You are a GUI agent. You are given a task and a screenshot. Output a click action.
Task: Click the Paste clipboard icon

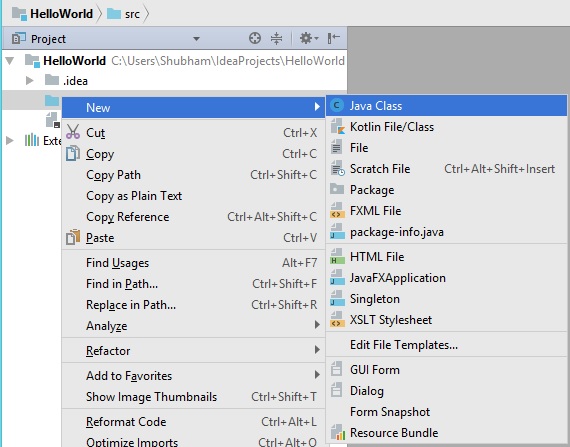(x=73, y=238)
